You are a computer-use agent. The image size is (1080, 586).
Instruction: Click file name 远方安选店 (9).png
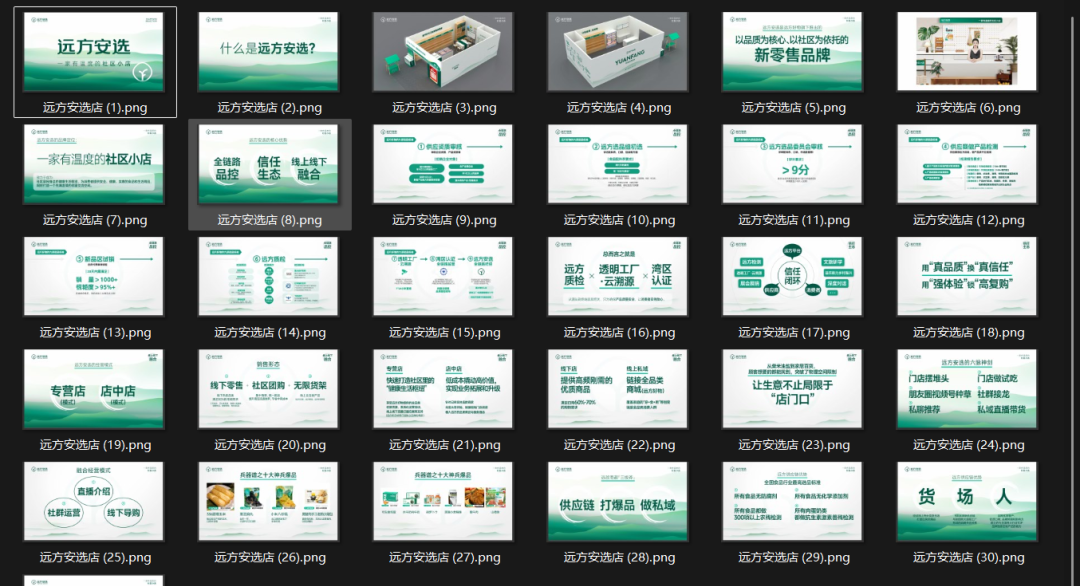[444, 220]
